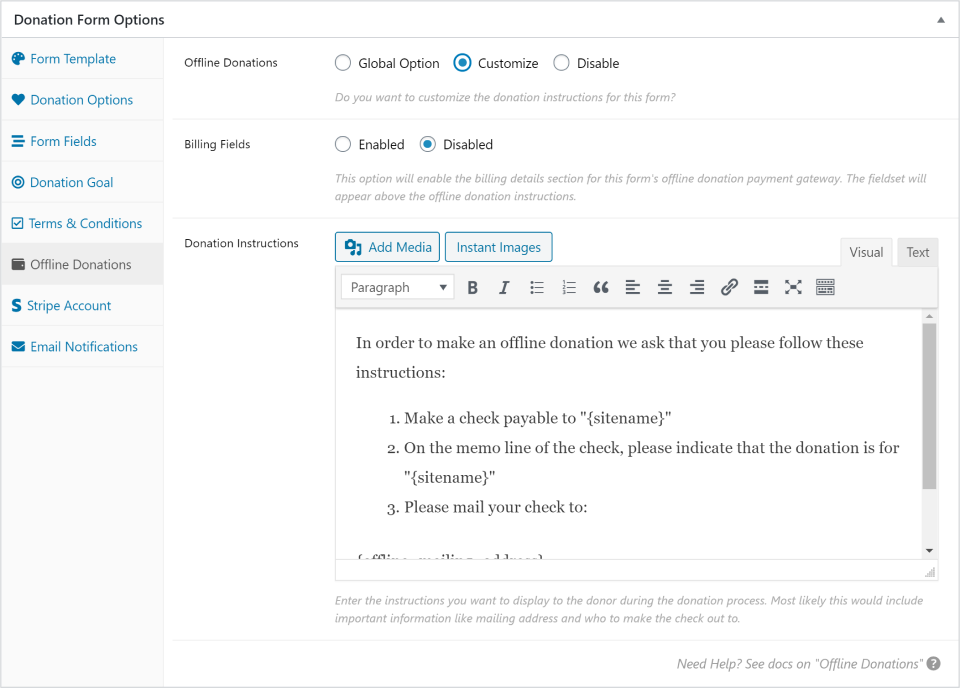Click the editor scroll up arrow
The width and height of the screenshot is (960, 689).
coord(929,316)
